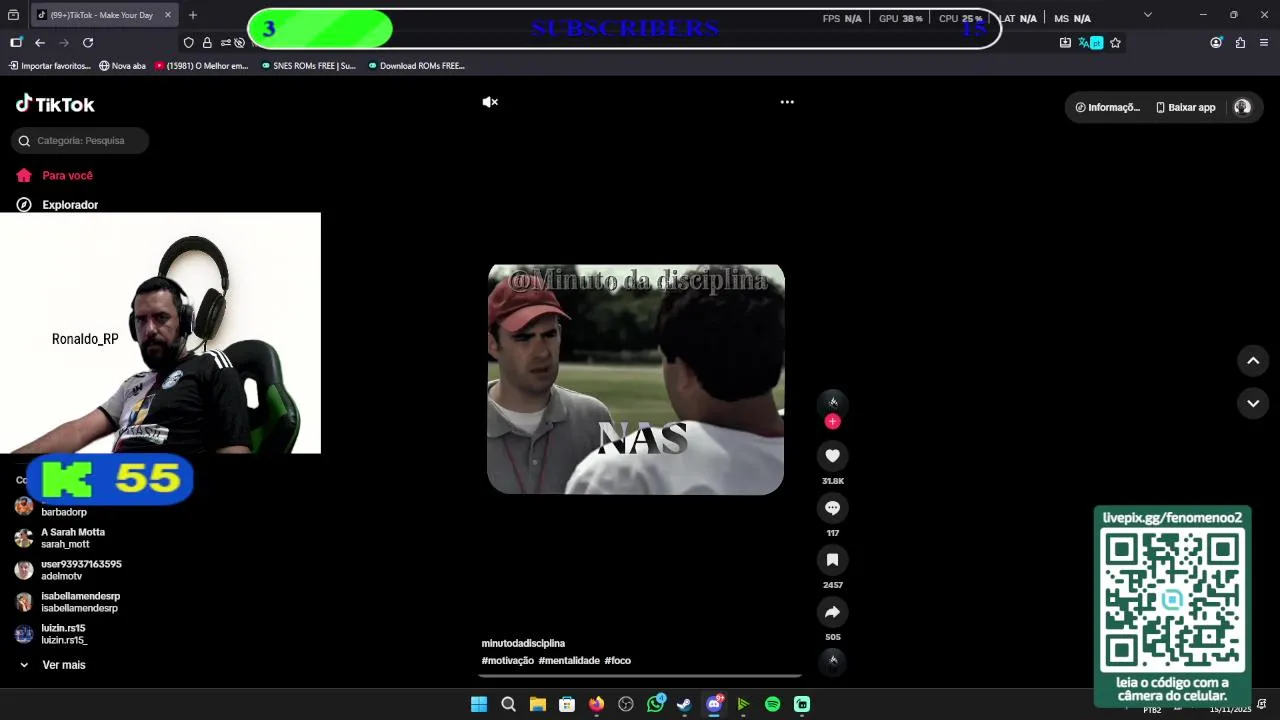Viewport: 1280px width, 720px height.
Task: Open browser hamburger menu
Action: point(1264,43)
